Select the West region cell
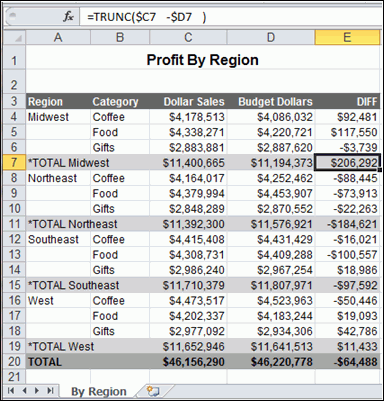384x401 pixels. [x=58, y=301]
